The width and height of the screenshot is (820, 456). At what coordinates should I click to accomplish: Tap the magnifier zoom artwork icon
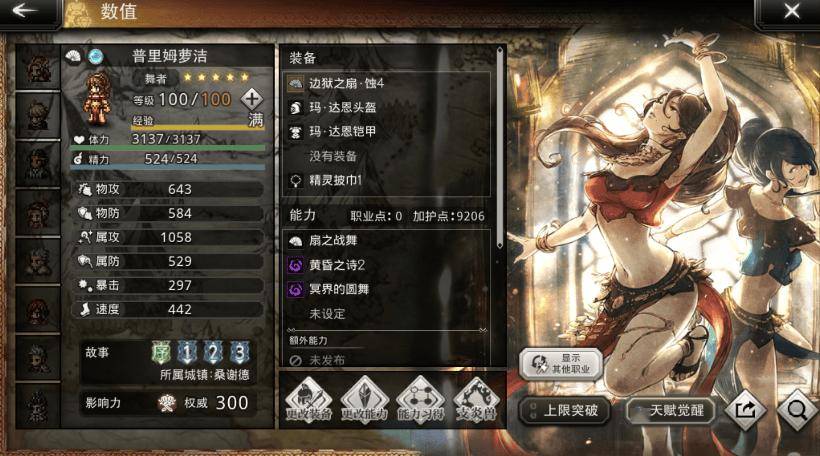797,410
